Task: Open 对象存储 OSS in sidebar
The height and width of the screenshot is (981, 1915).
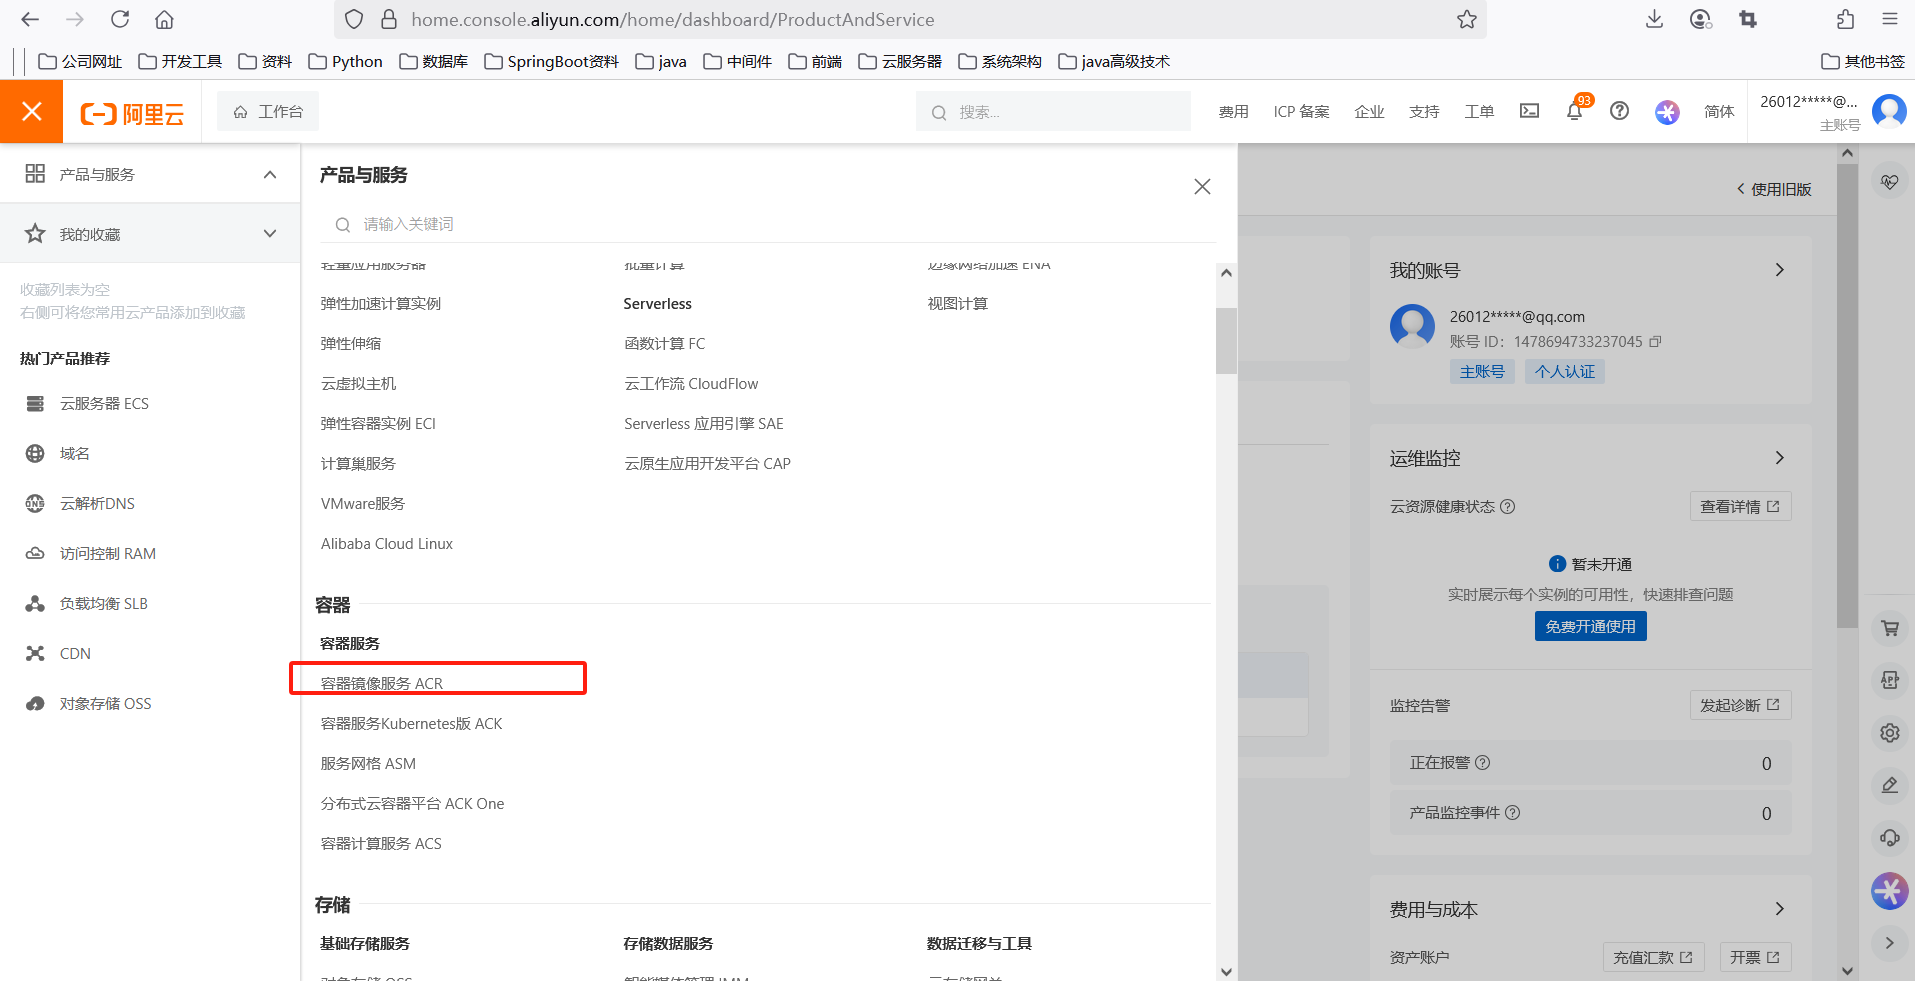Action: [105, 704]
